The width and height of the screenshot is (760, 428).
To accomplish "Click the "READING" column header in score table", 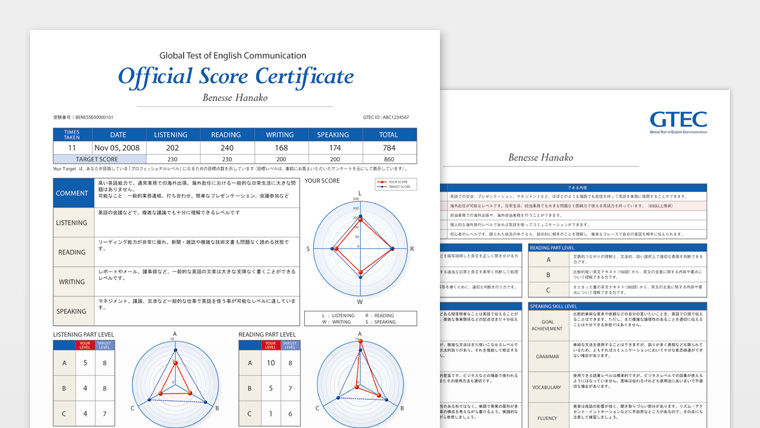I will [226, 135].
